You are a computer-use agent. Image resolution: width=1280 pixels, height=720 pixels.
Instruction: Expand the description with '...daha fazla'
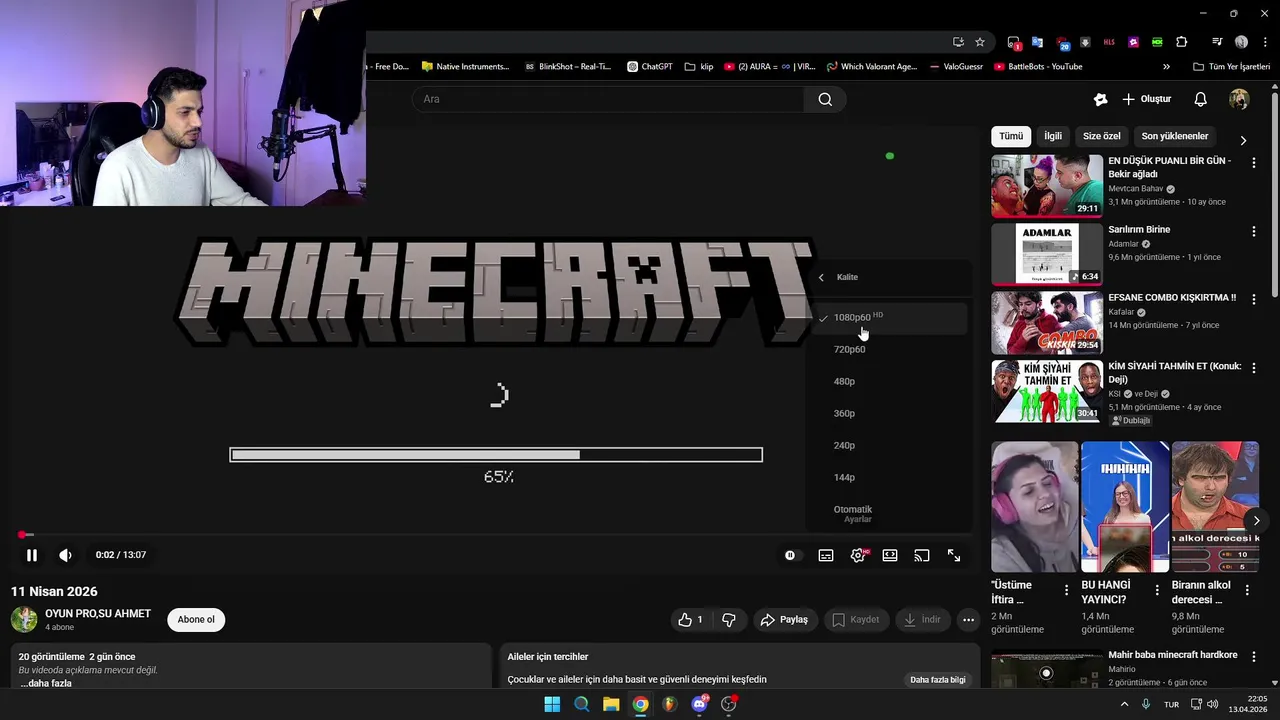[x=46, y=683]
